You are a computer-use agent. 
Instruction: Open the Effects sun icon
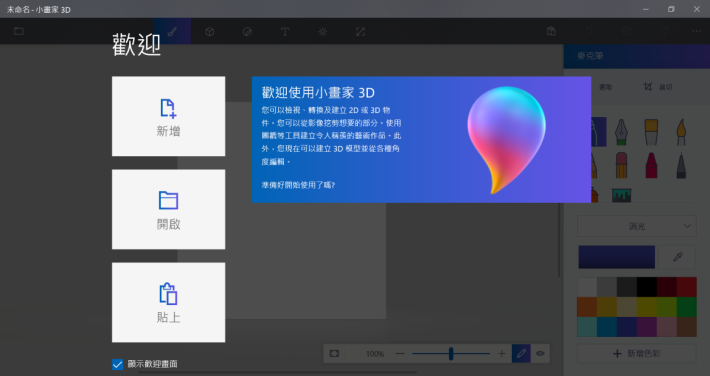pos(322,31)
